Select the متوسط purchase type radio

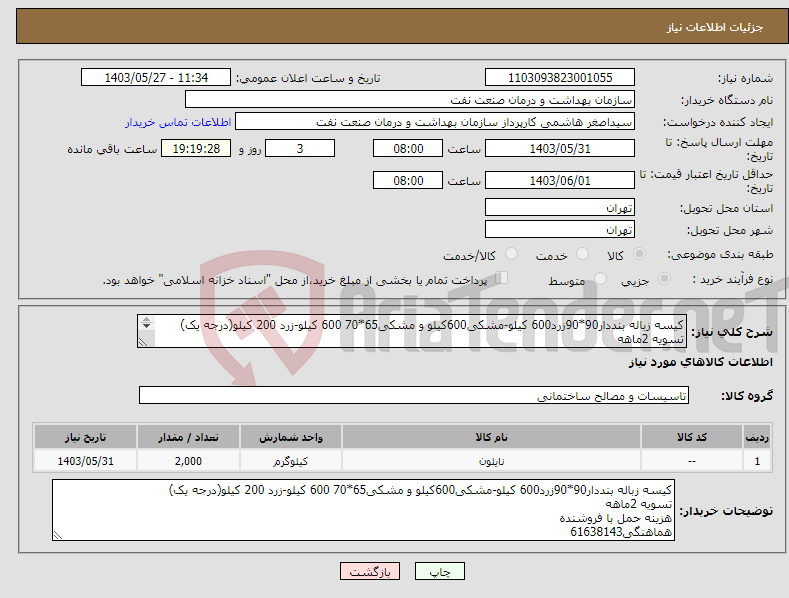pos(600,278)
